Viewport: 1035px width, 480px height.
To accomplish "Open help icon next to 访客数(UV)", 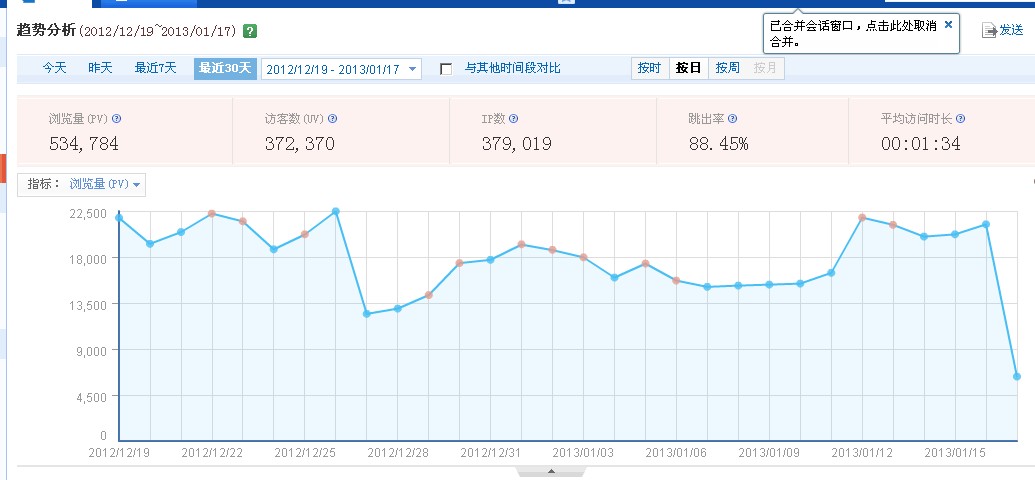I will [x=332, y=118].
